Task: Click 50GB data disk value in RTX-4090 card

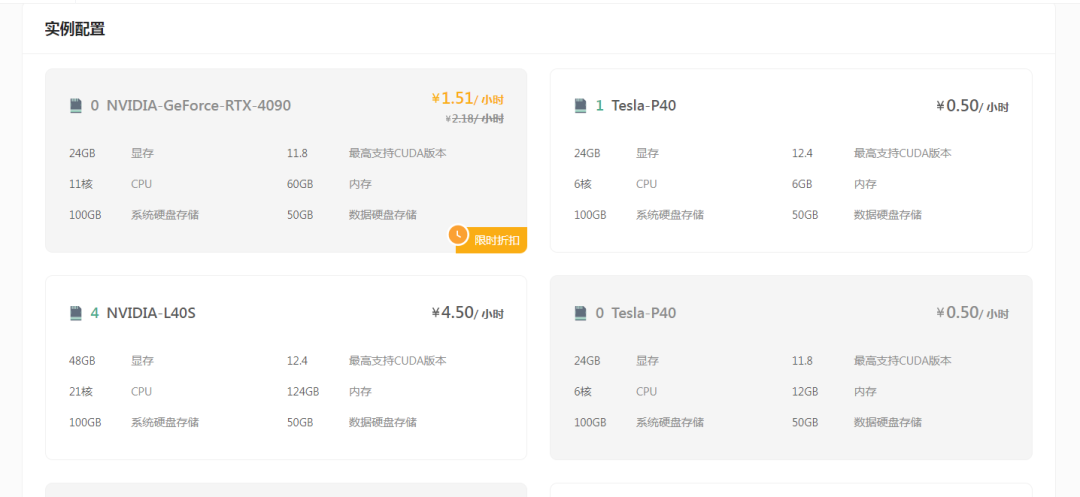Action: (300, 215)
